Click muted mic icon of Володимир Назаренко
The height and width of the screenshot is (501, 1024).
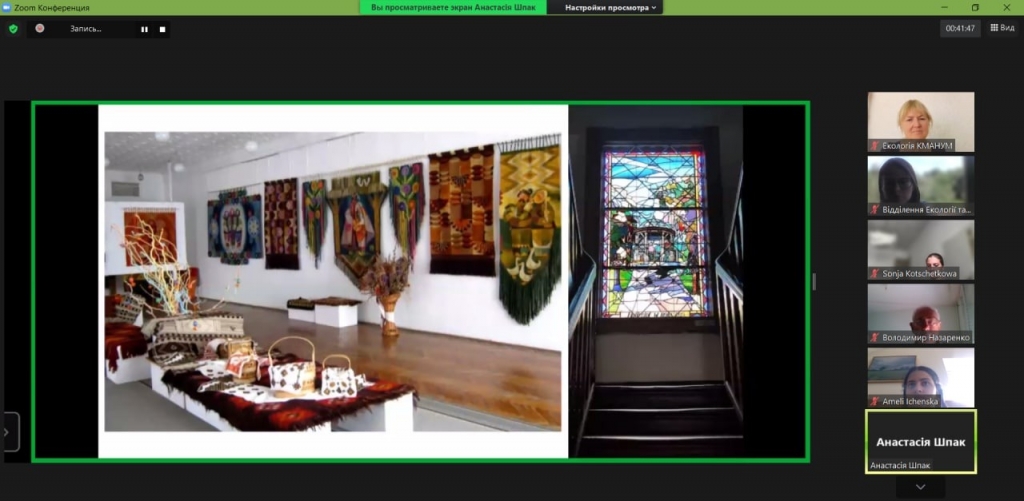[874, 338]
